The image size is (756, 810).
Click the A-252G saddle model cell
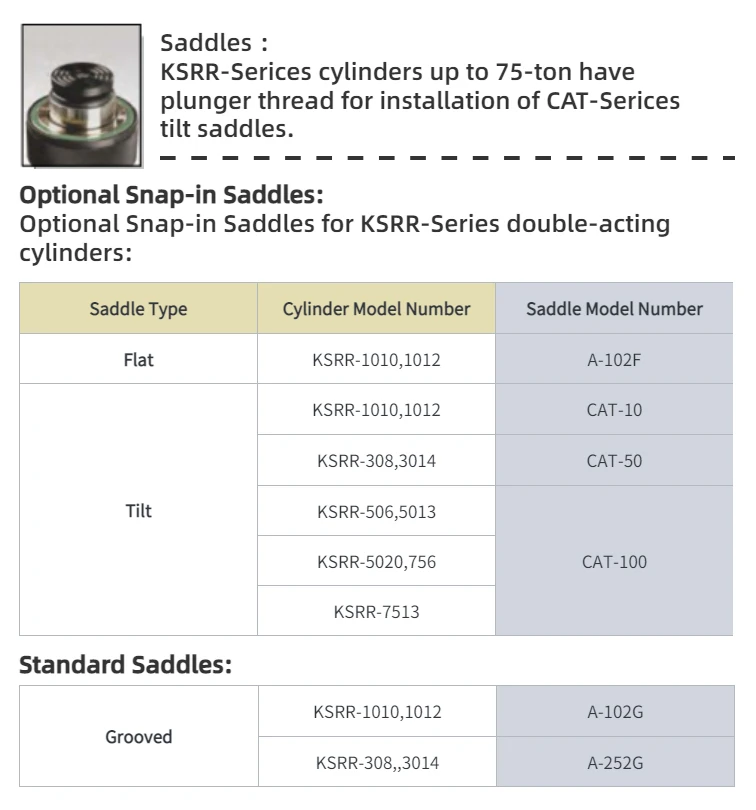point(614,763)
